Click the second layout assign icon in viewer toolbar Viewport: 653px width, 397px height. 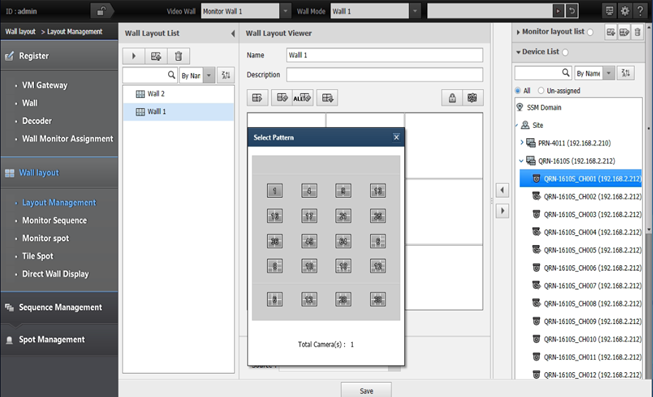282,98
